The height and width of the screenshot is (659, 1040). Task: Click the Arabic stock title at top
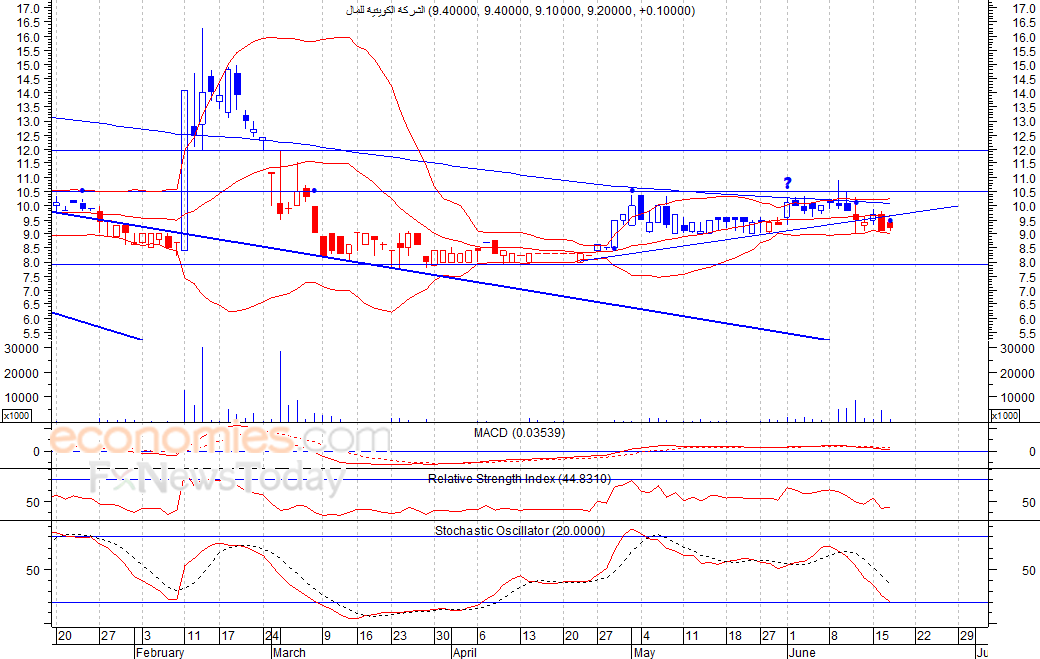(519, 11)
